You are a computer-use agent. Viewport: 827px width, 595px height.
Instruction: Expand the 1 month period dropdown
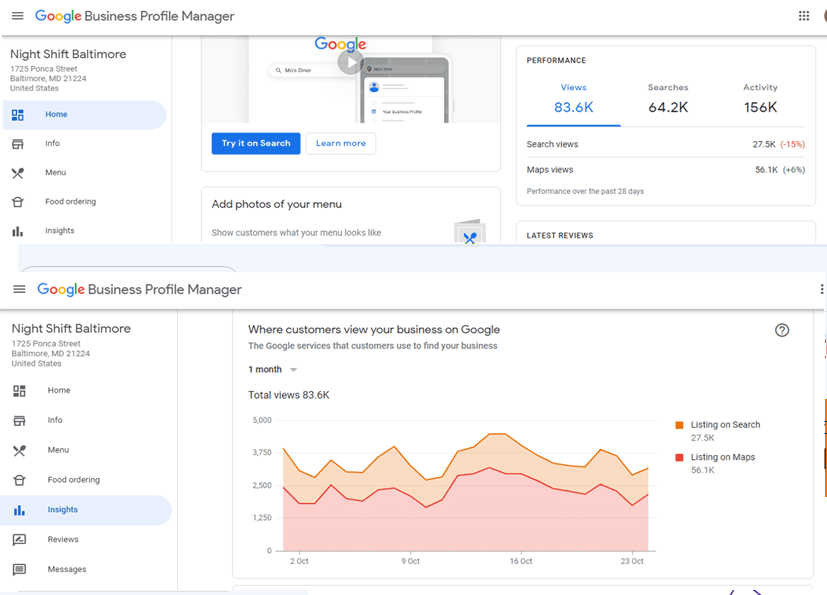[273, 369]
